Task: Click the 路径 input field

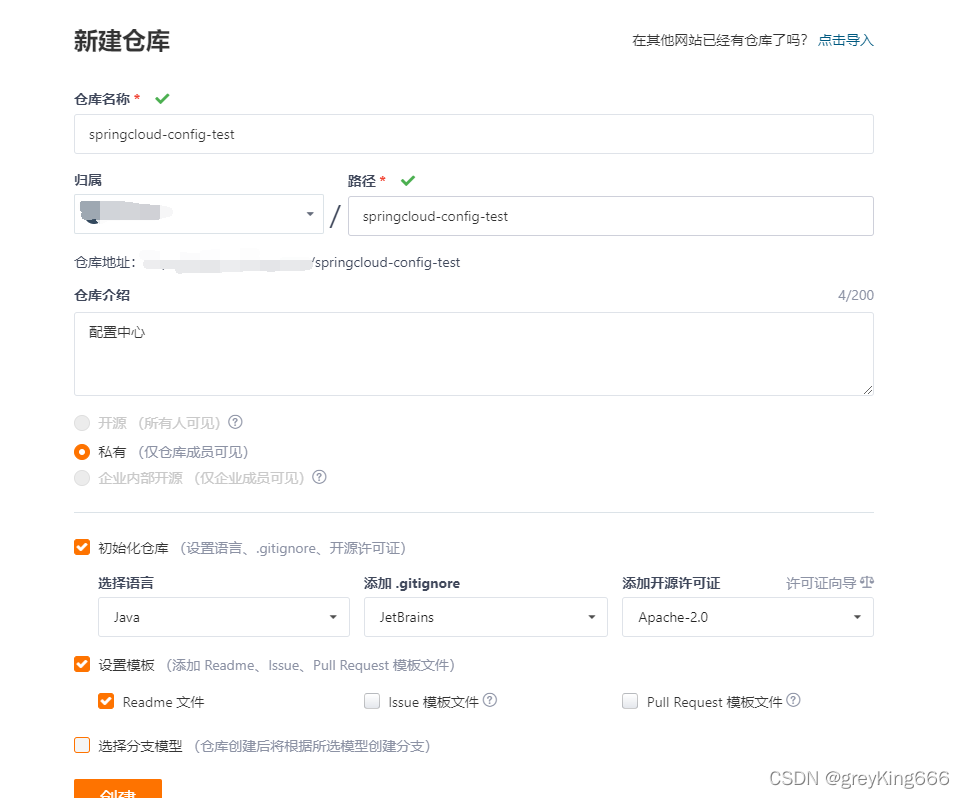Action: [611, 216]
